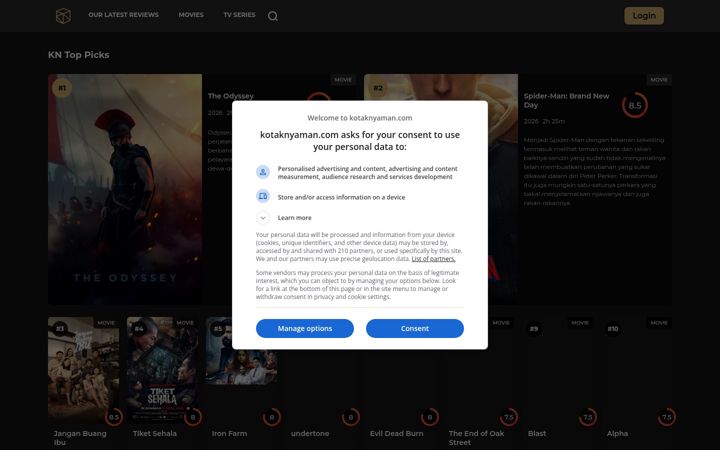Select the Tiket Sehala poster
Image resolution: width=720 pixels, height=450 pixels.
[x=162, y=370]
